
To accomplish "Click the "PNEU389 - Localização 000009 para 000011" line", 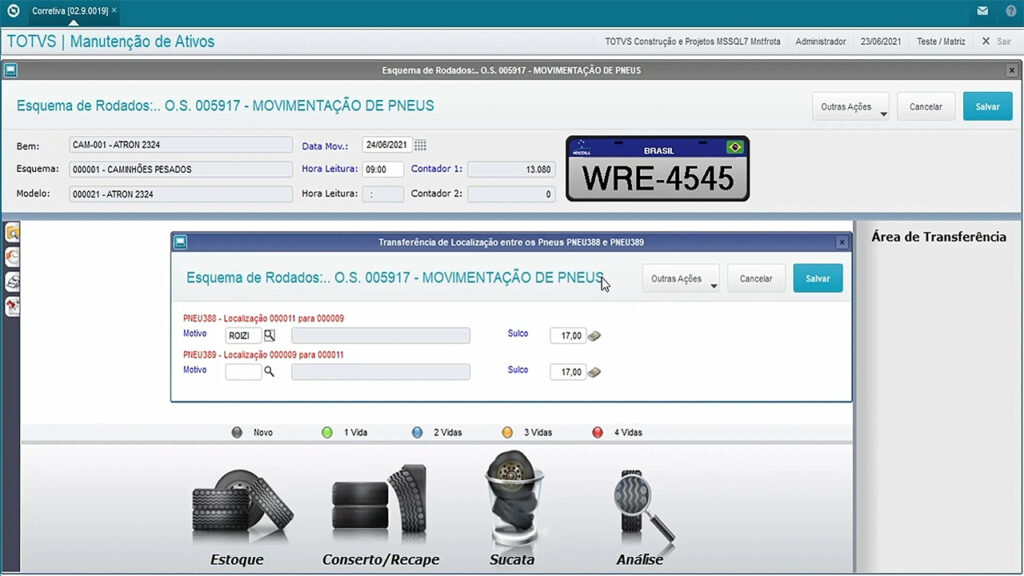I will coord(263,355).
